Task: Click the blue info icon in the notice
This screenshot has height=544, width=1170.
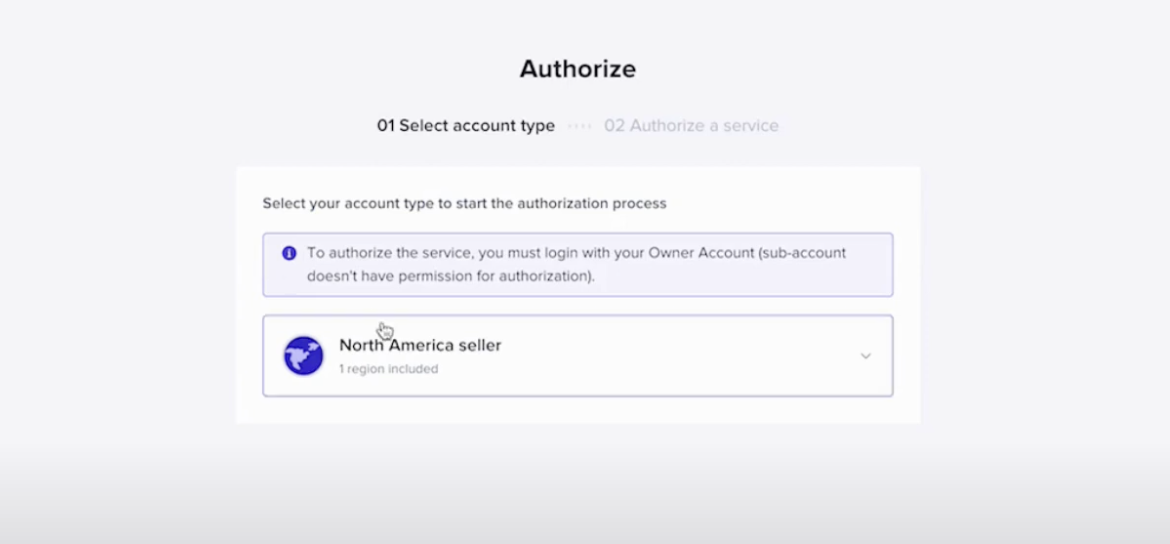Action: [x=289, y=253]
